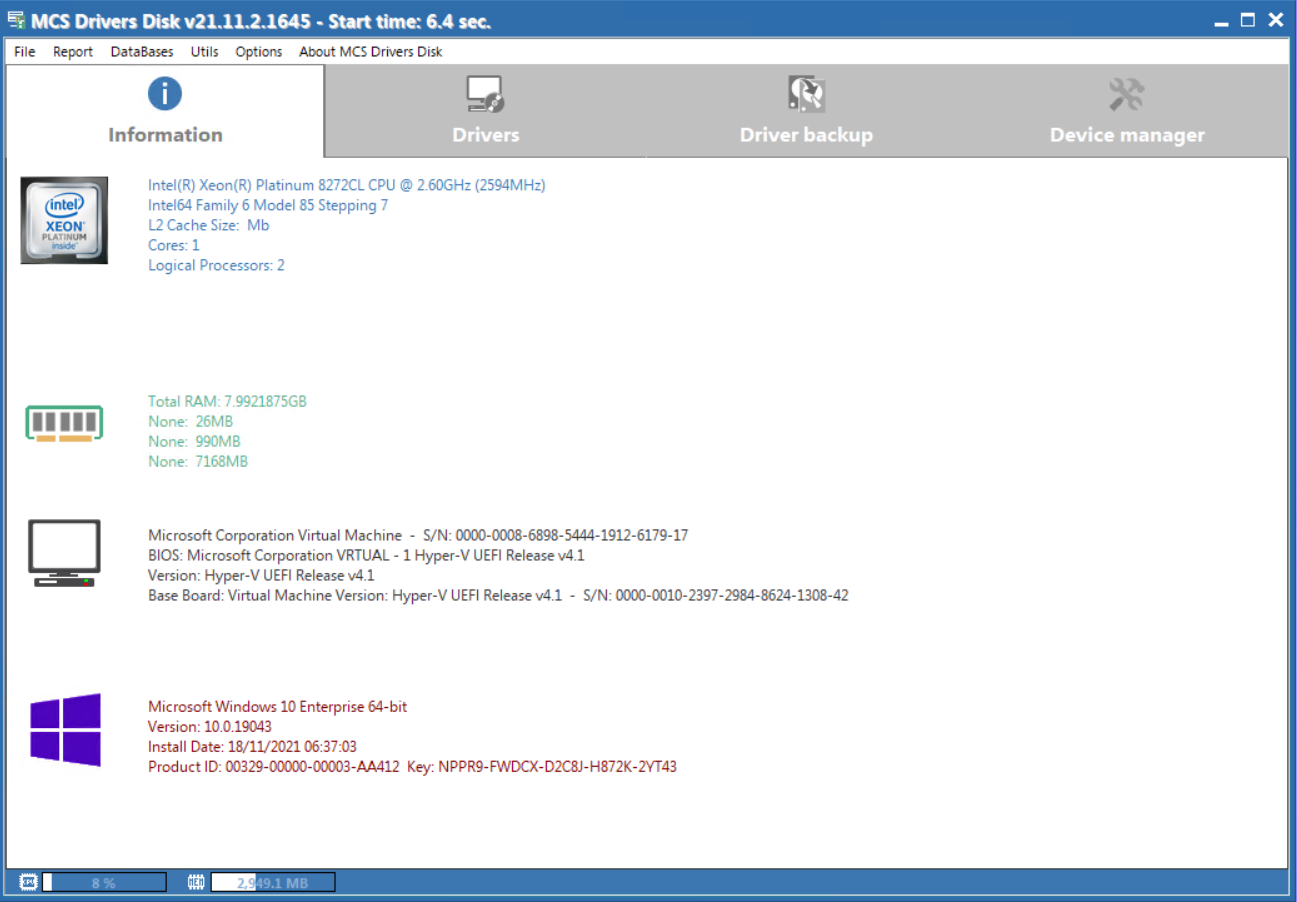Click the CPU chip icon in status bar

point(28,882)
